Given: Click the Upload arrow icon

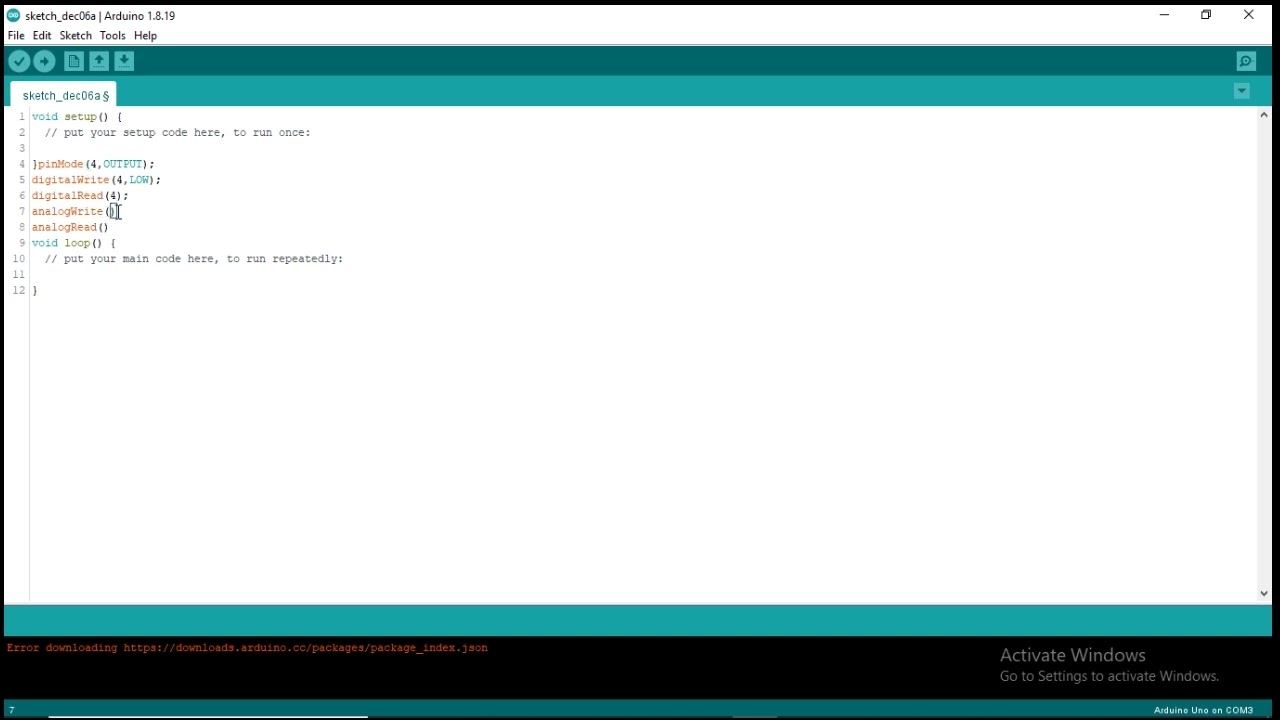Looking at the screenshot, I should (x=44, y=62).
